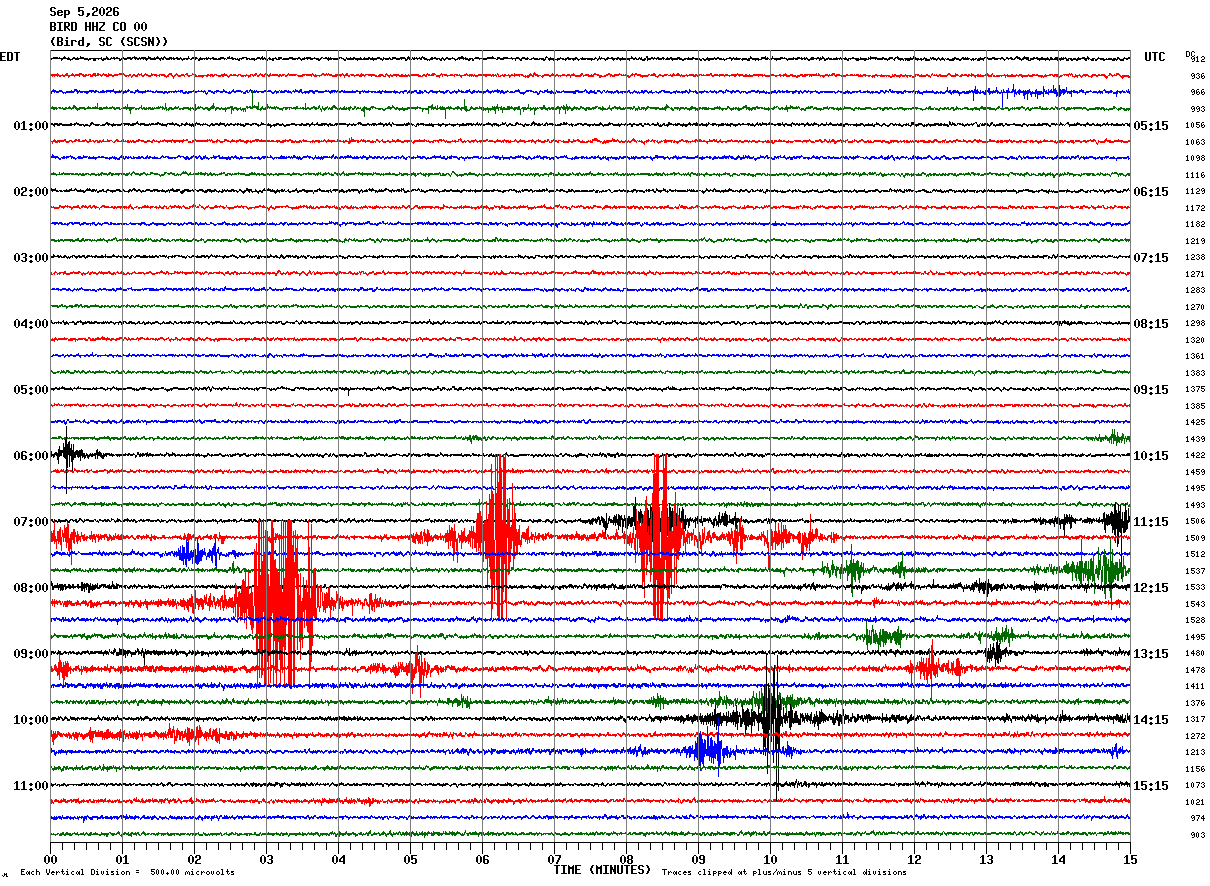Click the vertical division scale note
This screenshot has height=886, width=1210.
coord(128,872)
